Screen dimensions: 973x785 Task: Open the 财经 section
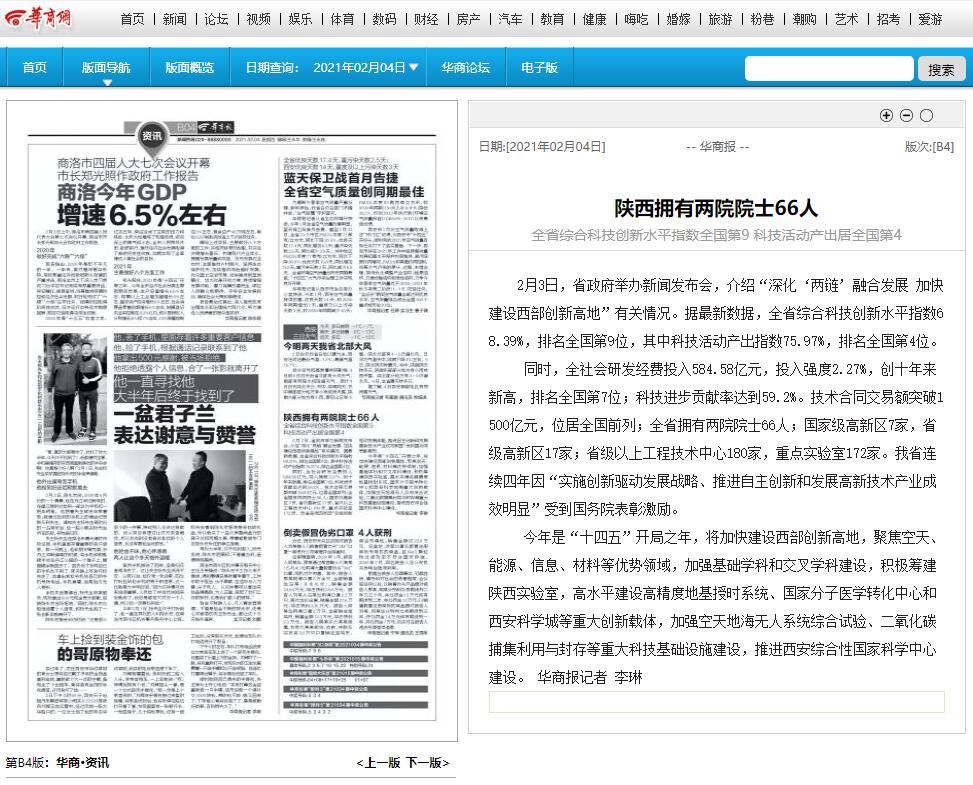[426, 19]
